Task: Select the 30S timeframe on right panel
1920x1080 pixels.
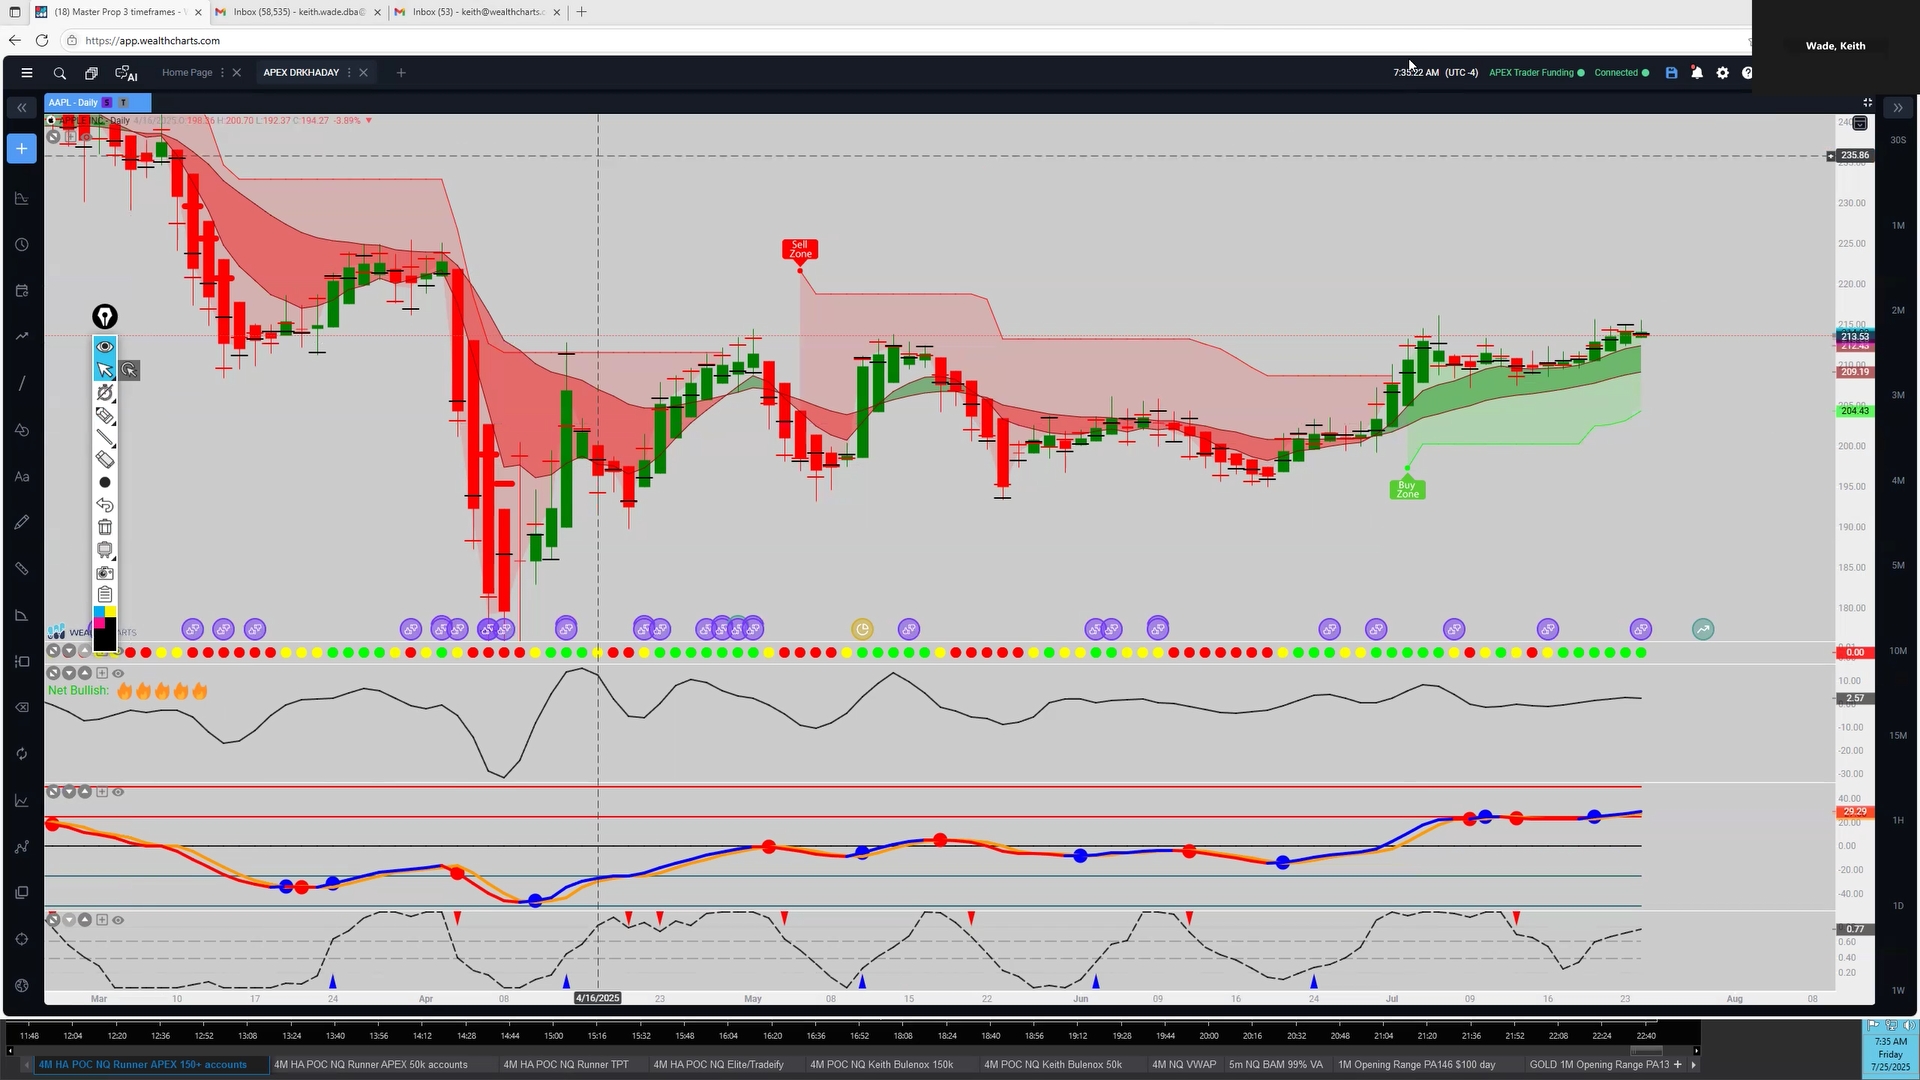Action: (1898, 140)
